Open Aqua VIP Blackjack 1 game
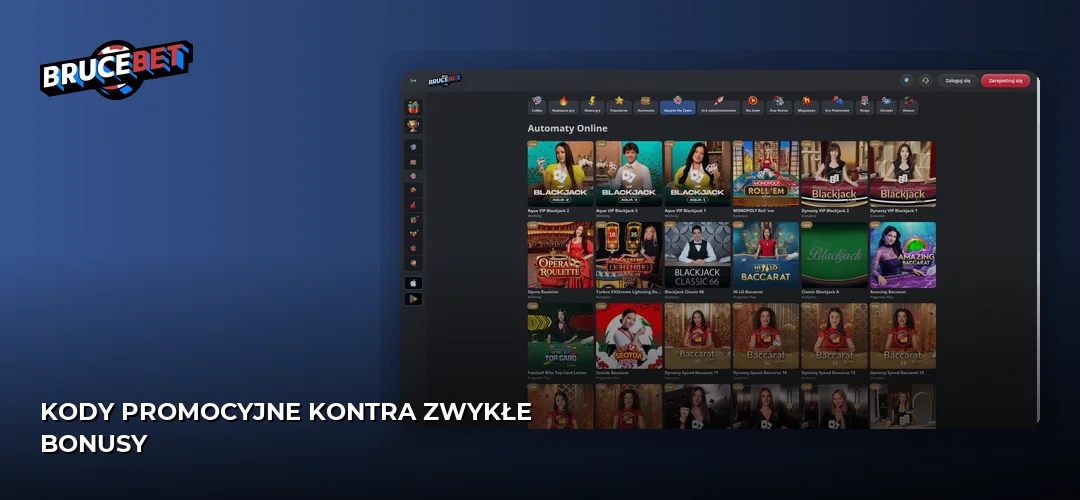This screenshot has height=500, width=1080. pyautogui.click(x=697, y=174)
